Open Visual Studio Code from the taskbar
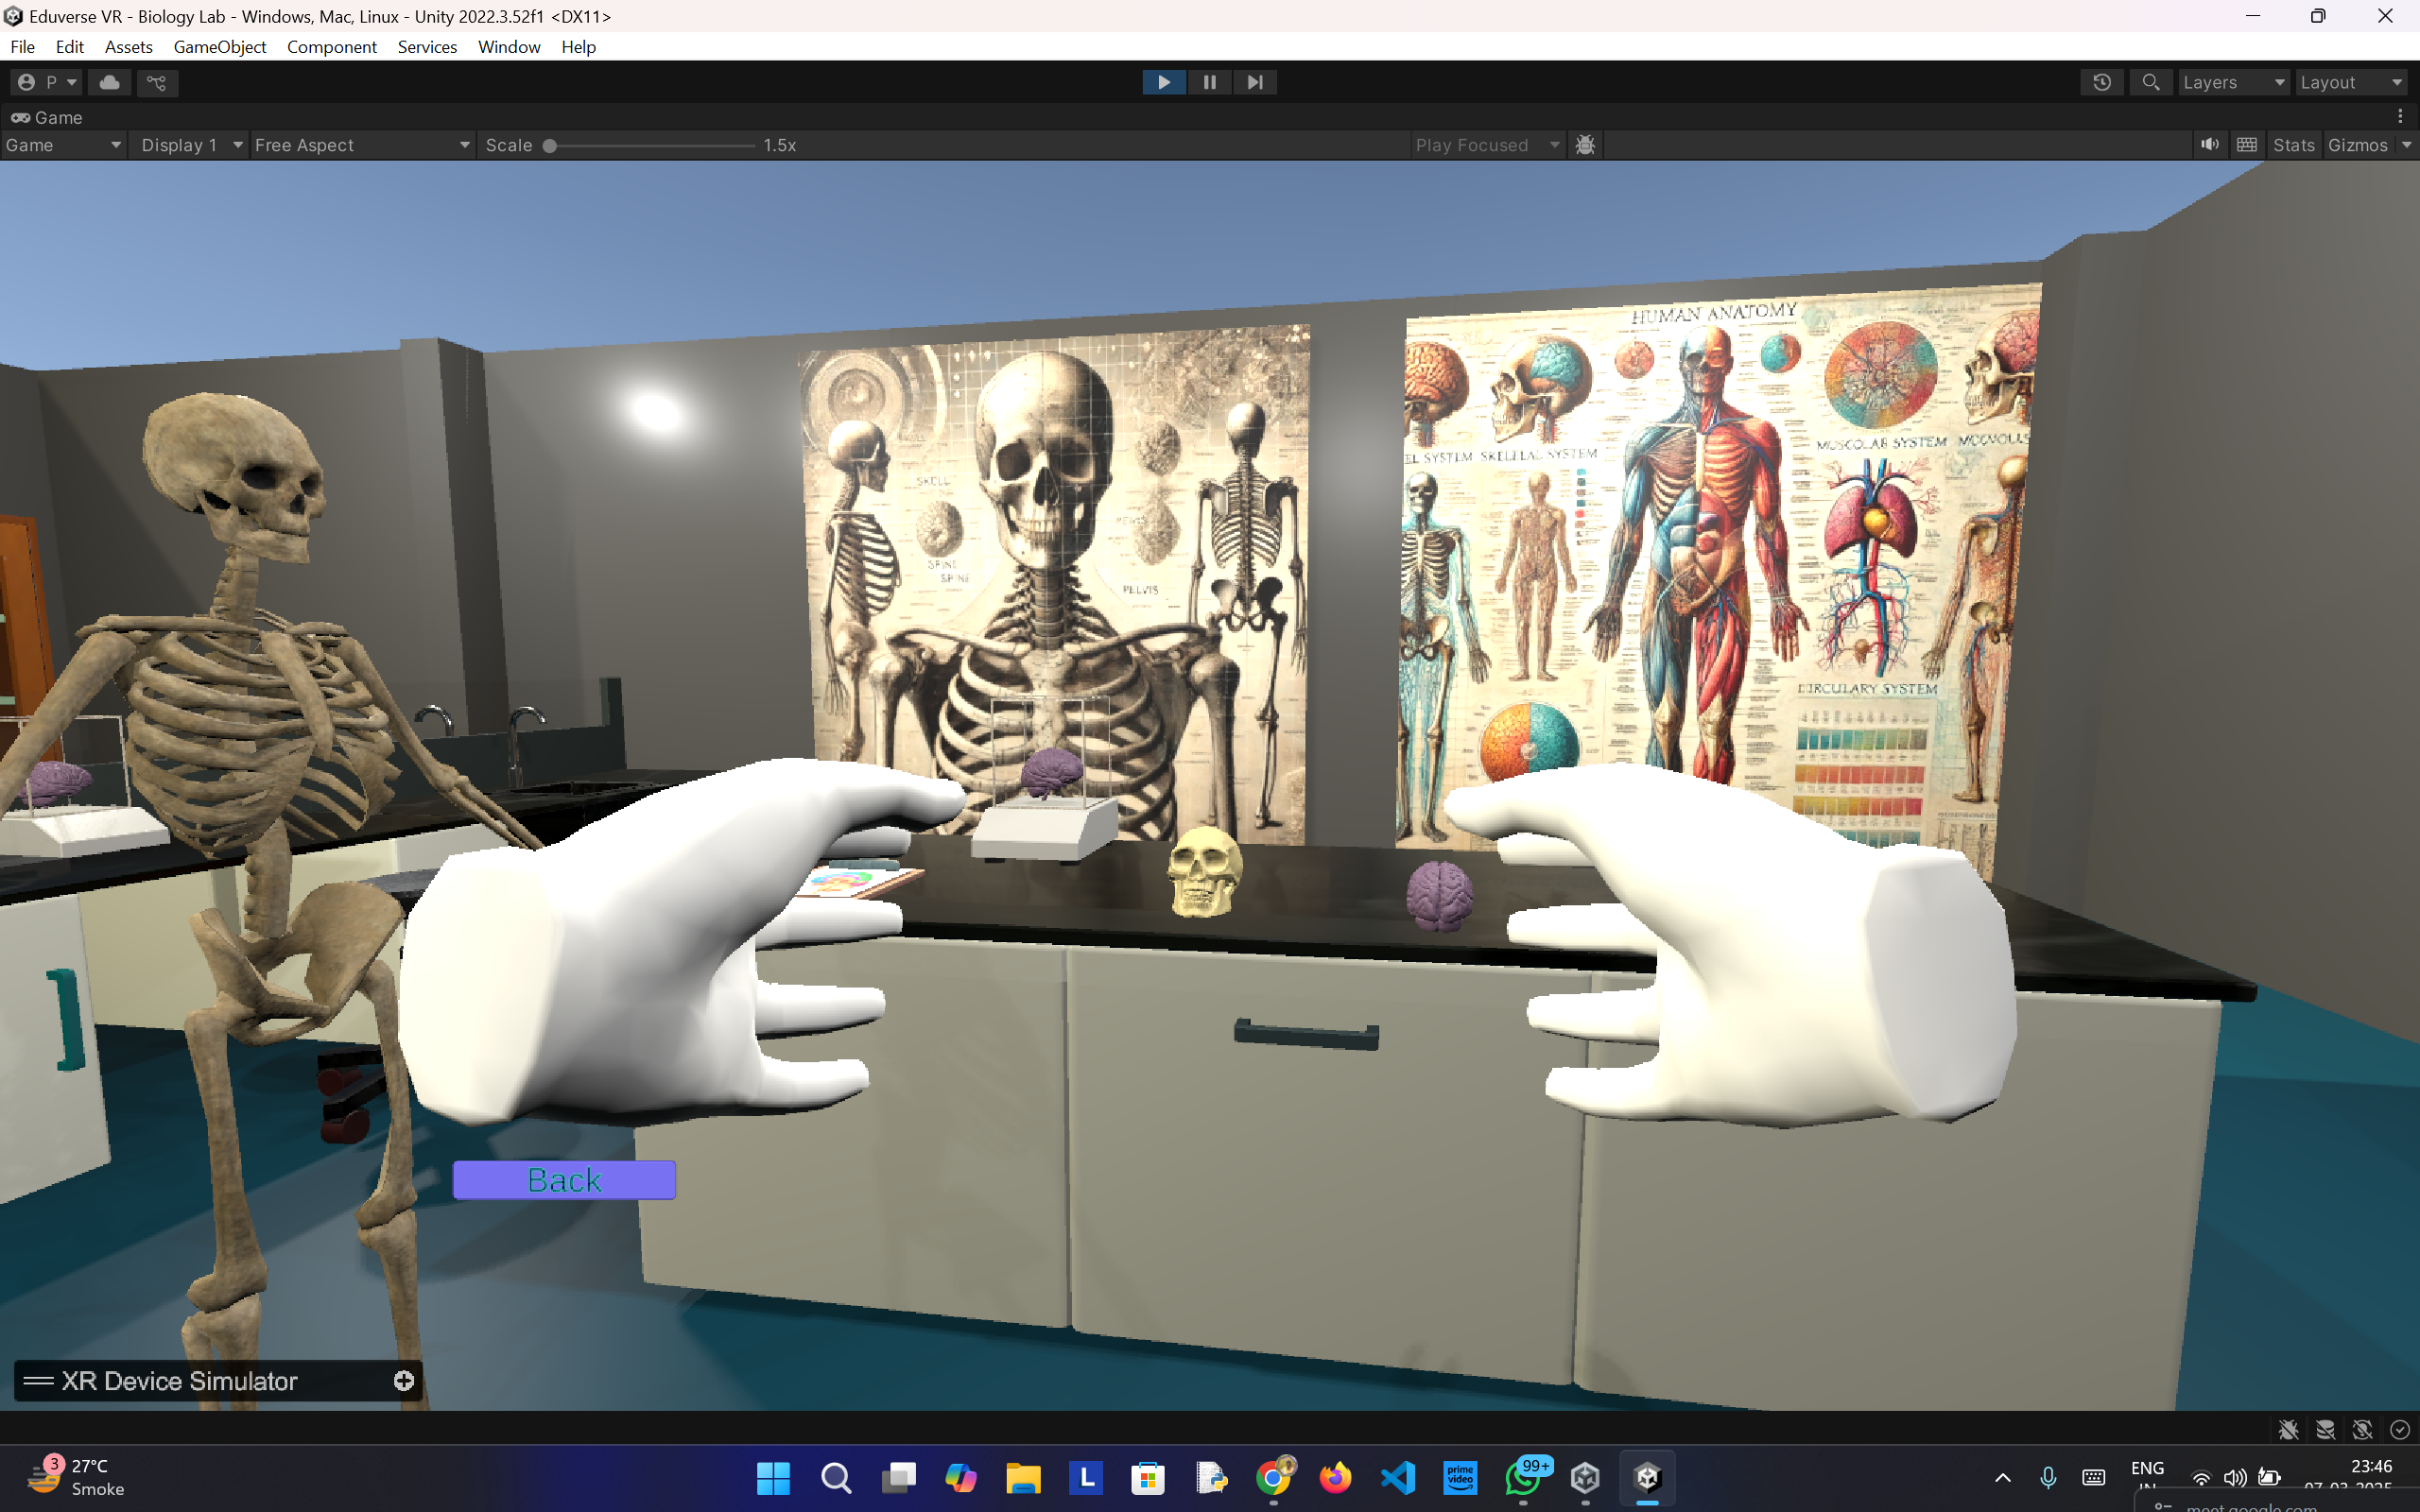This screenshot has height=1512, width=2420. click(x=1398, y=1477)
